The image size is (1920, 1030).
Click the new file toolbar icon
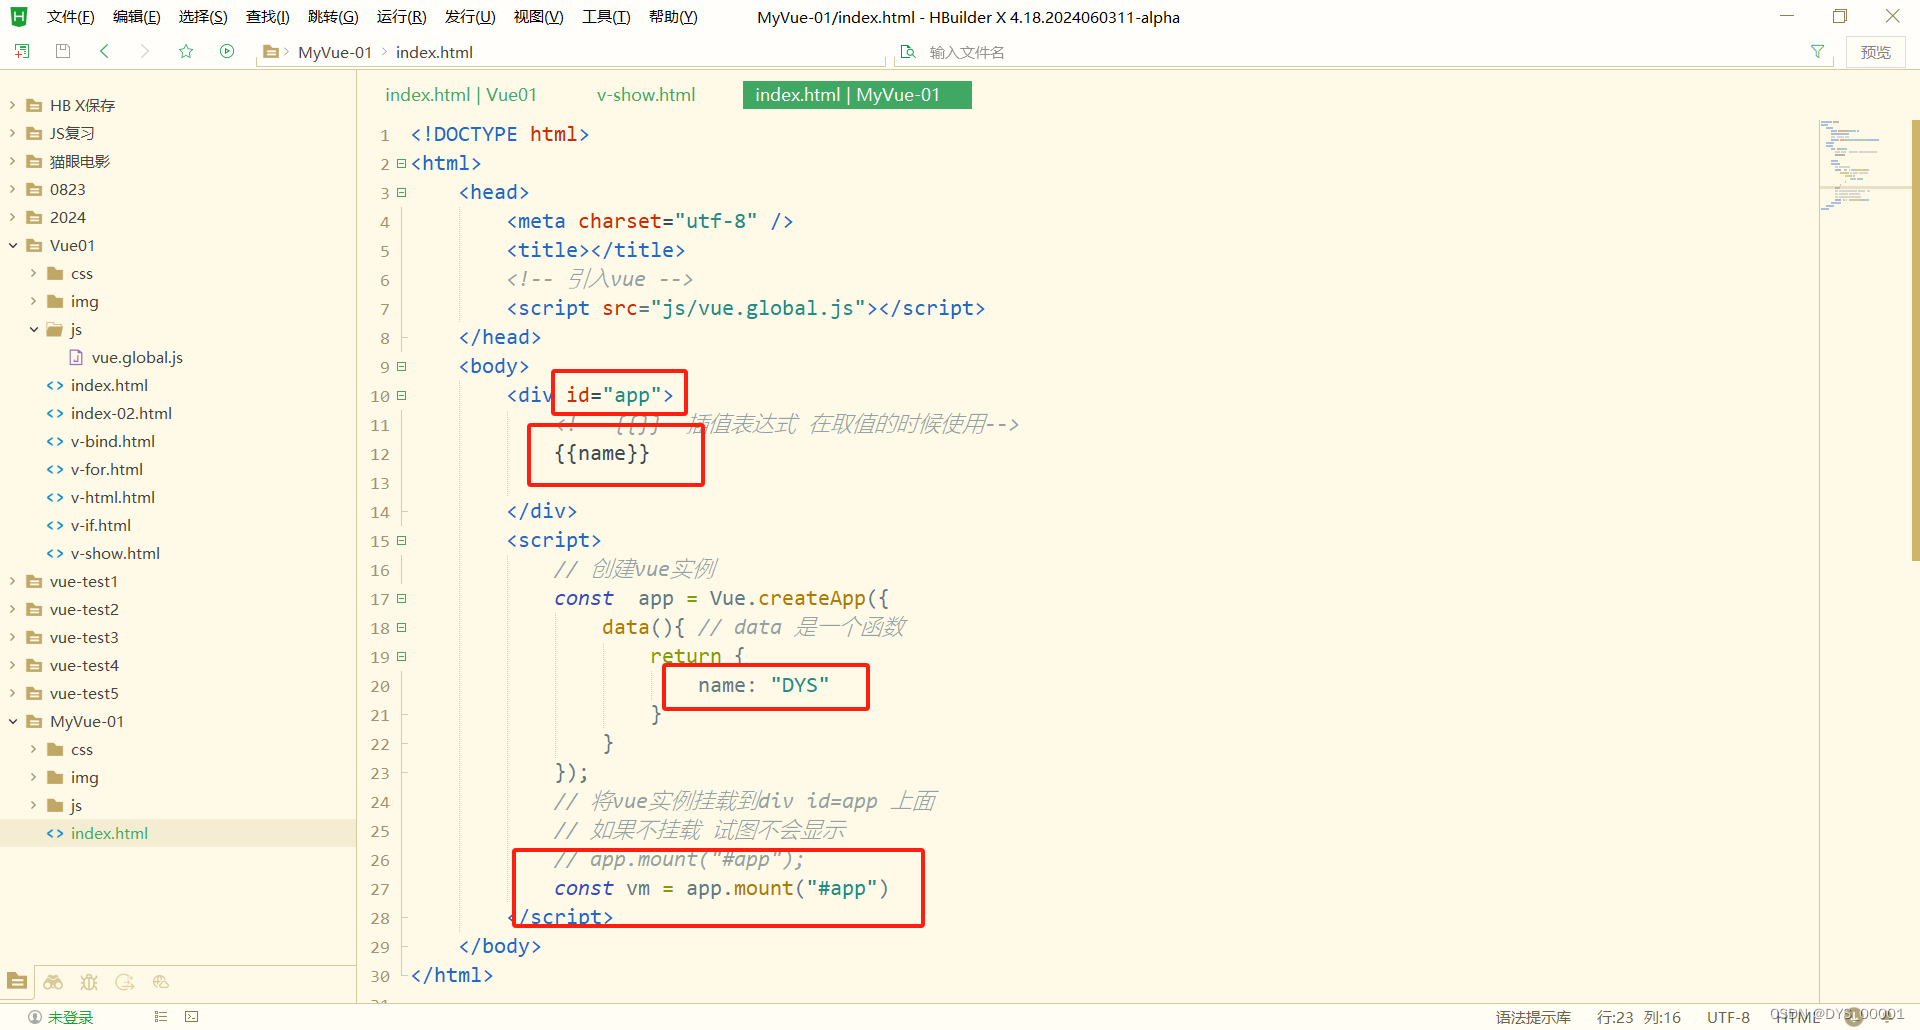(22, 51)
